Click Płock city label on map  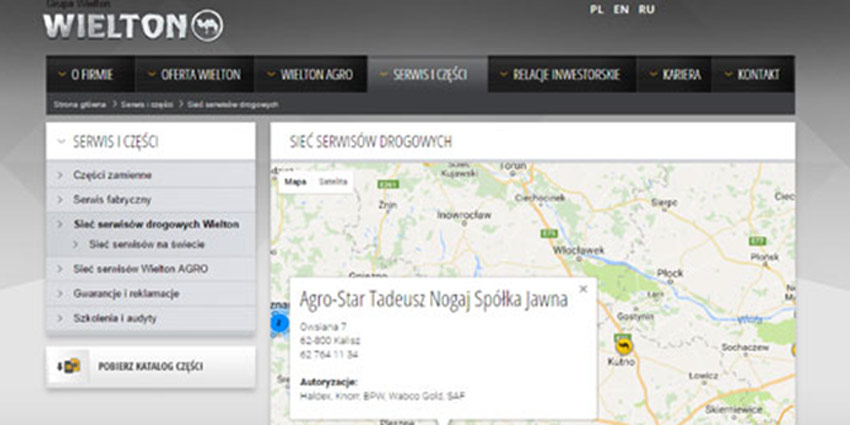[x=669, y=273]
